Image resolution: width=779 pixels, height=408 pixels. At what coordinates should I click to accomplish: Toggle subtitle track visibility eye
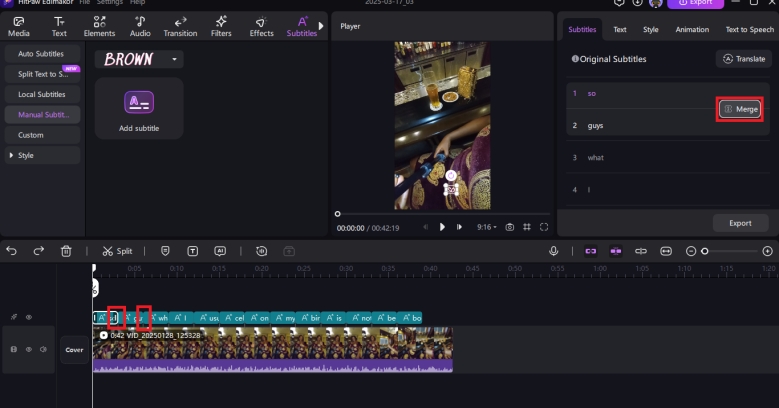tap(28, 317)
